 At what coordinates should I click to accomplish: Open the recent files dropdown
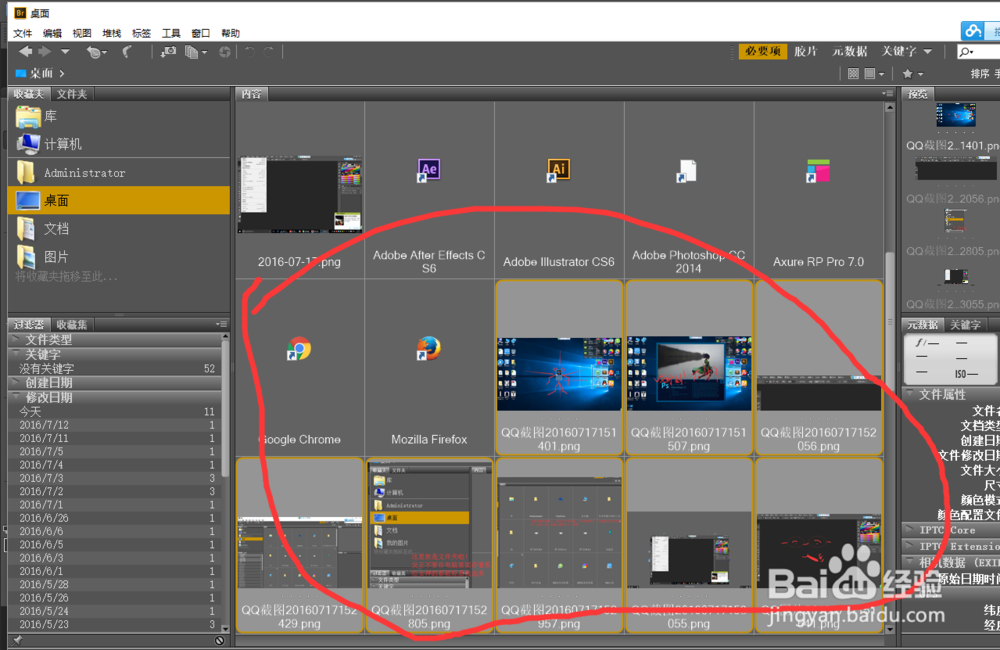96,52
